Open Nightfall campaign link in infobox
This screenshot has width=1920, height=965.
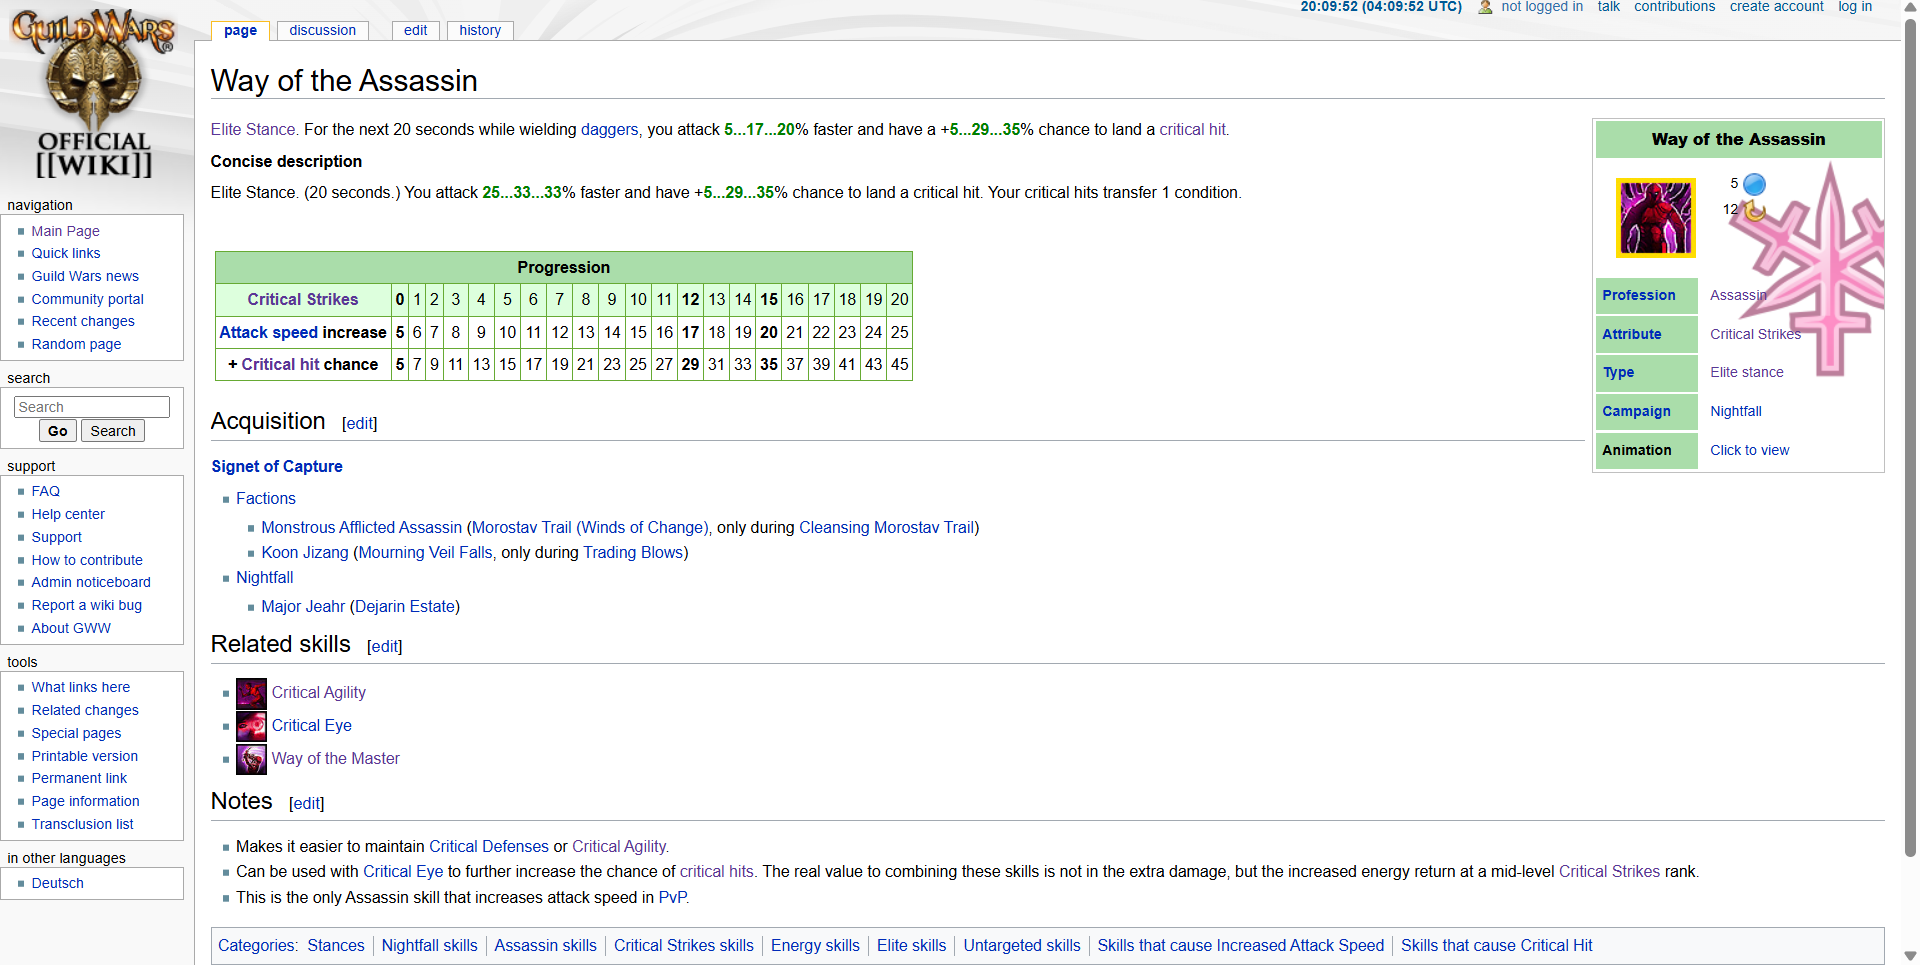tap(1735, 412)
